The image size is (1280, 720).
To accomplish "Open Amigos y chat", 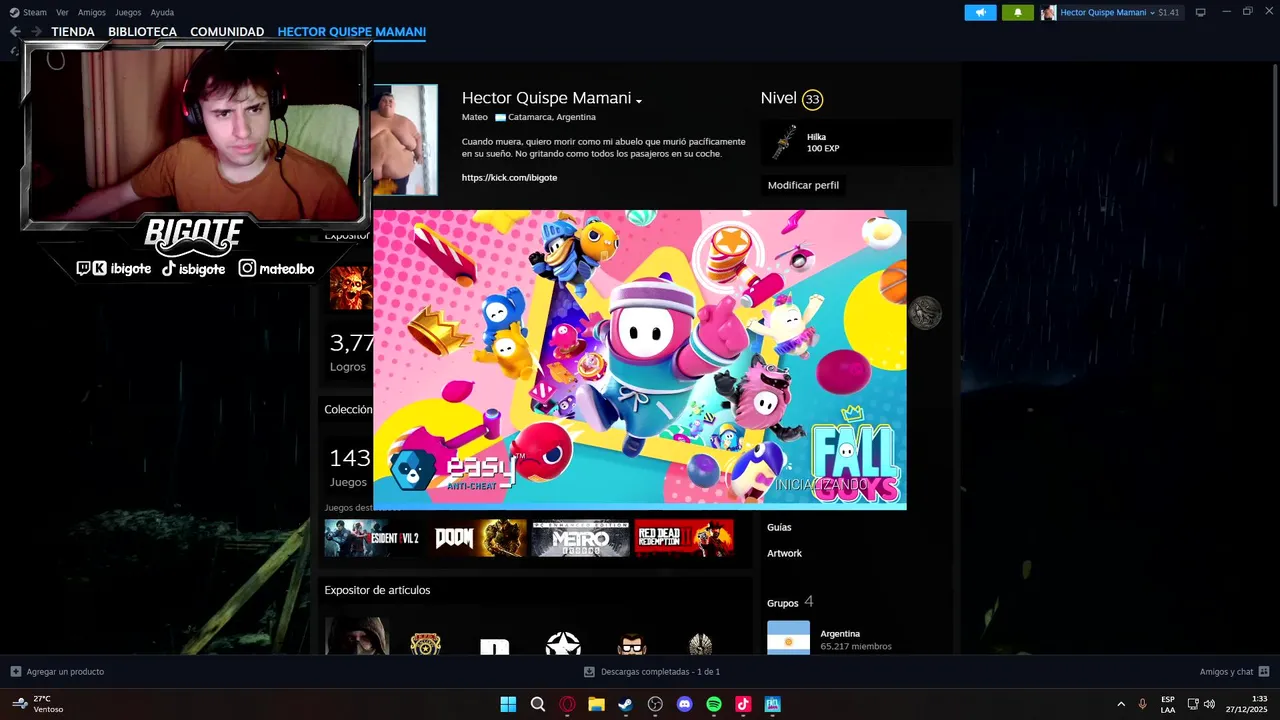I will tap(1234, 672).
